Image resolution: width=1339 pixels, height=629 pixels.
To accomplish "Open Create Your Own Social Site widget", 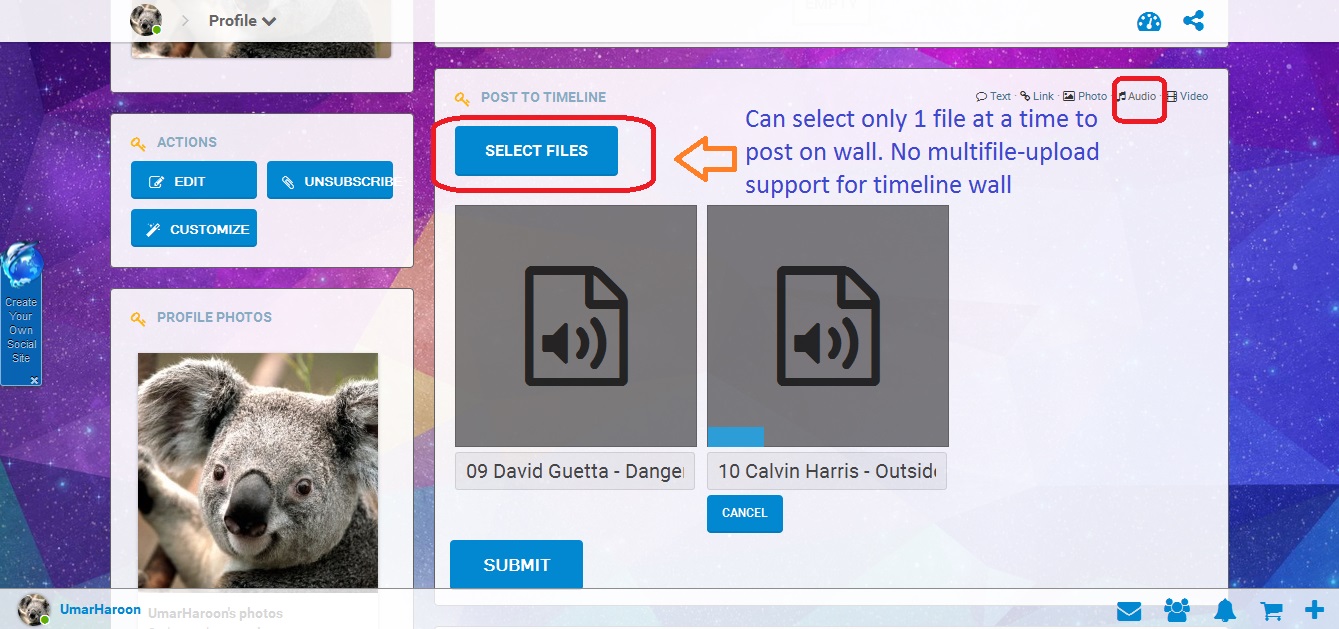I will click(21, 312).
